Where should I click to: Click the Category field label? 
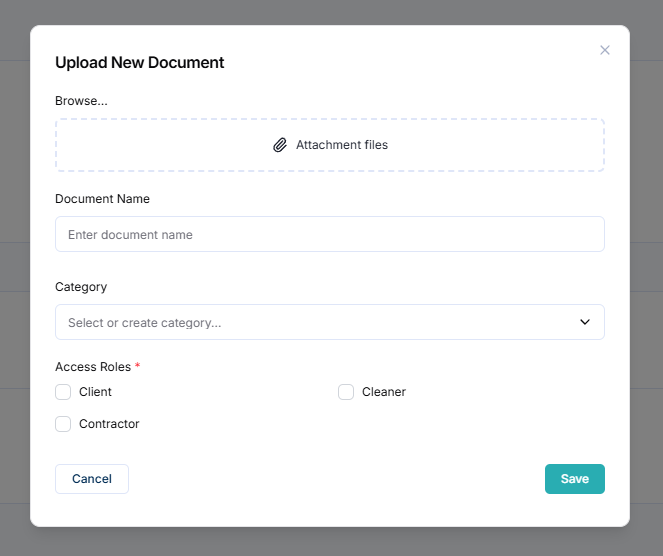click(81, 287)
